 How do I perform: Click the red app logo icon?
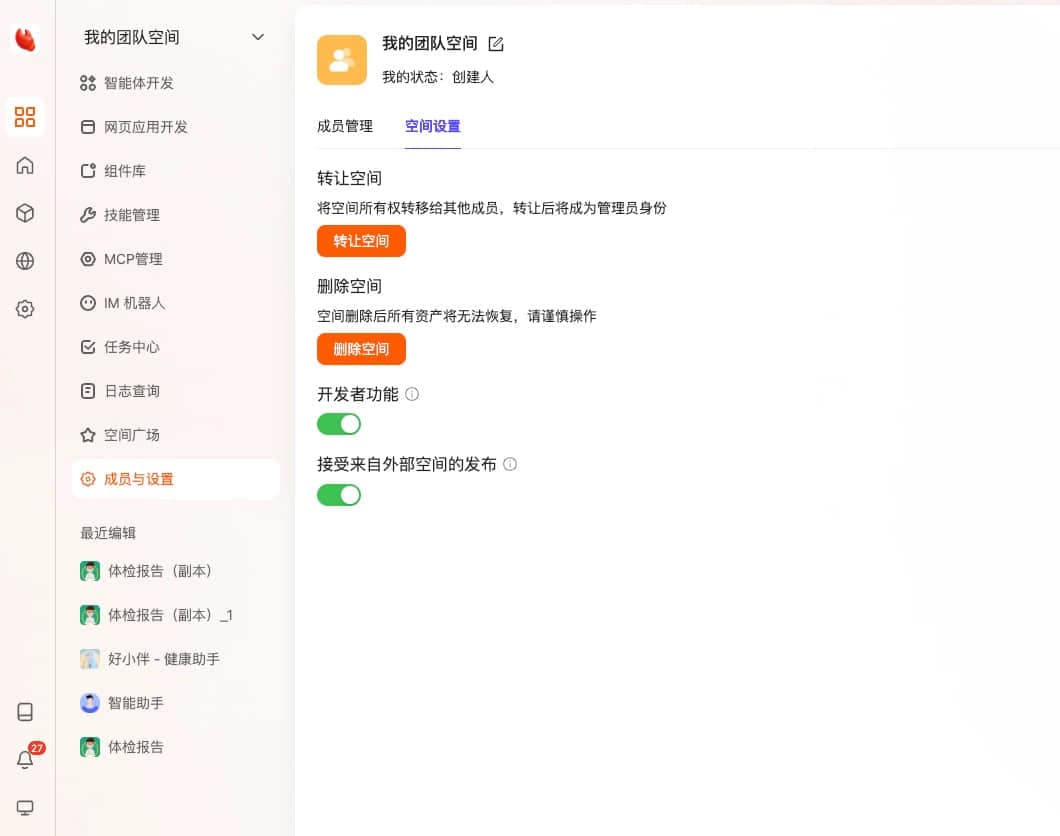click(x=25, y=40)
